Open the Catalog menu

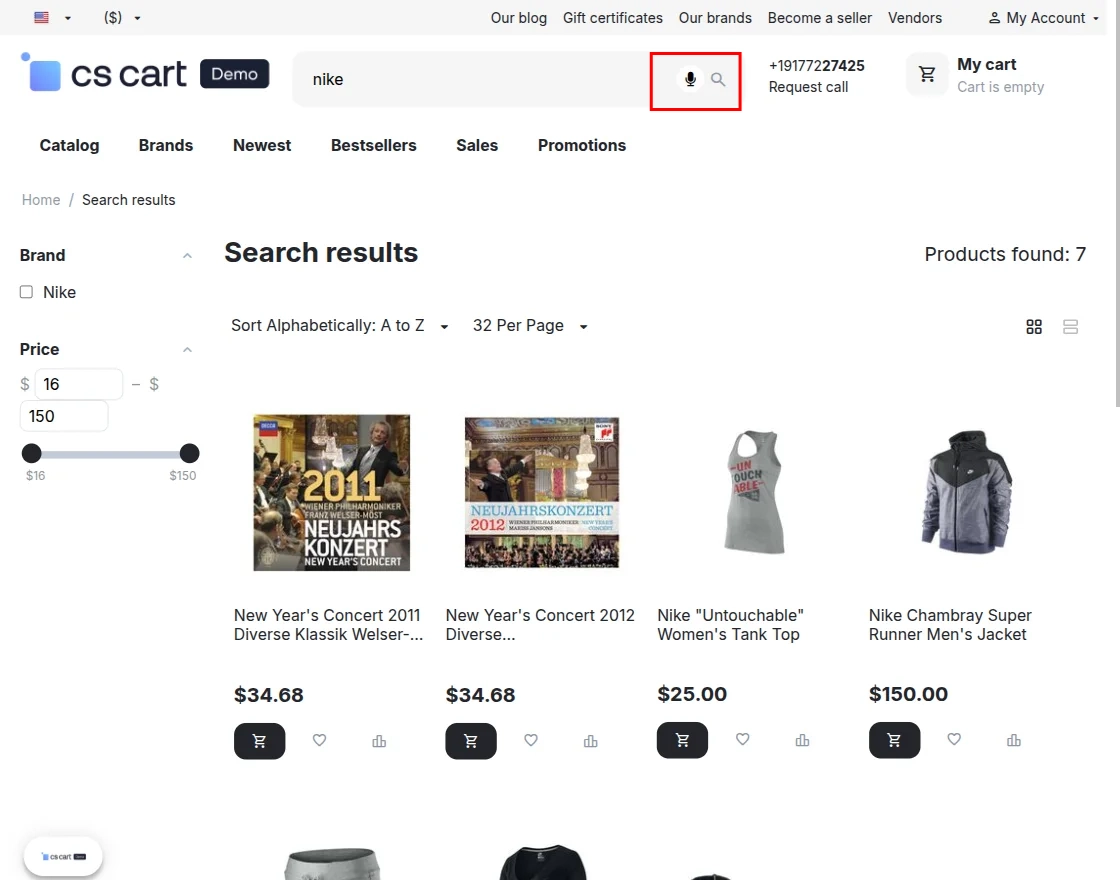[69, 146]
